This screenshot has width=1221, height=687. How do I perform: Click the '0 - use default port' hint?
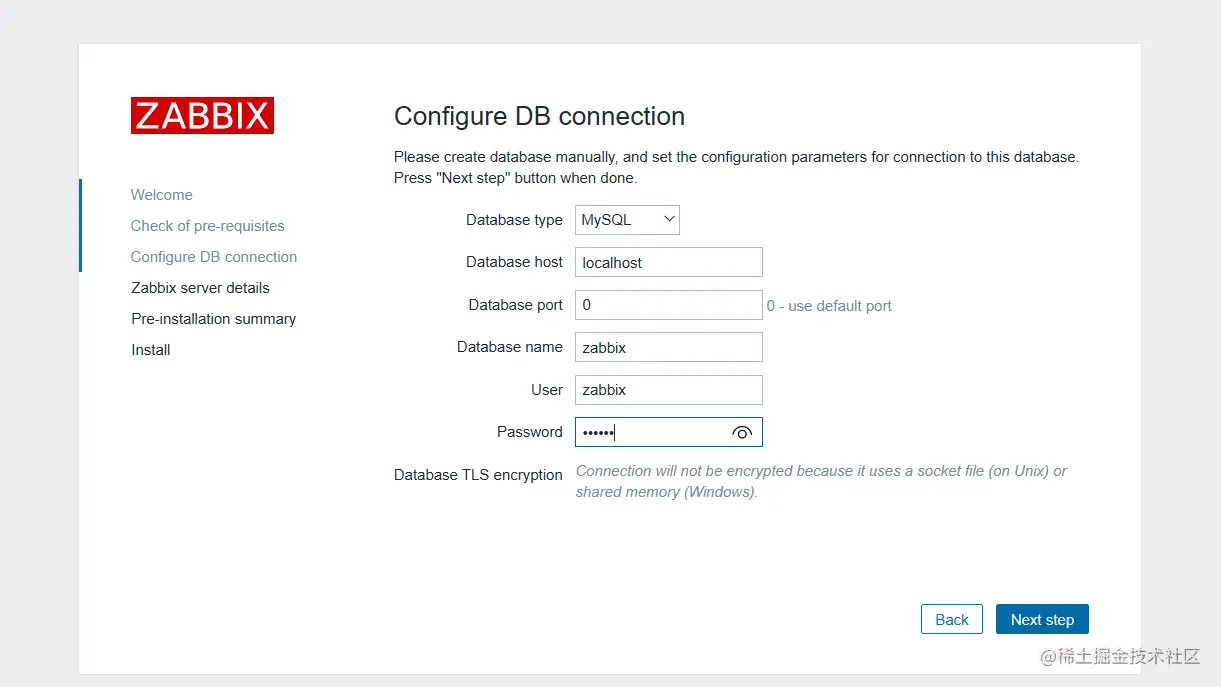point(829,306)
